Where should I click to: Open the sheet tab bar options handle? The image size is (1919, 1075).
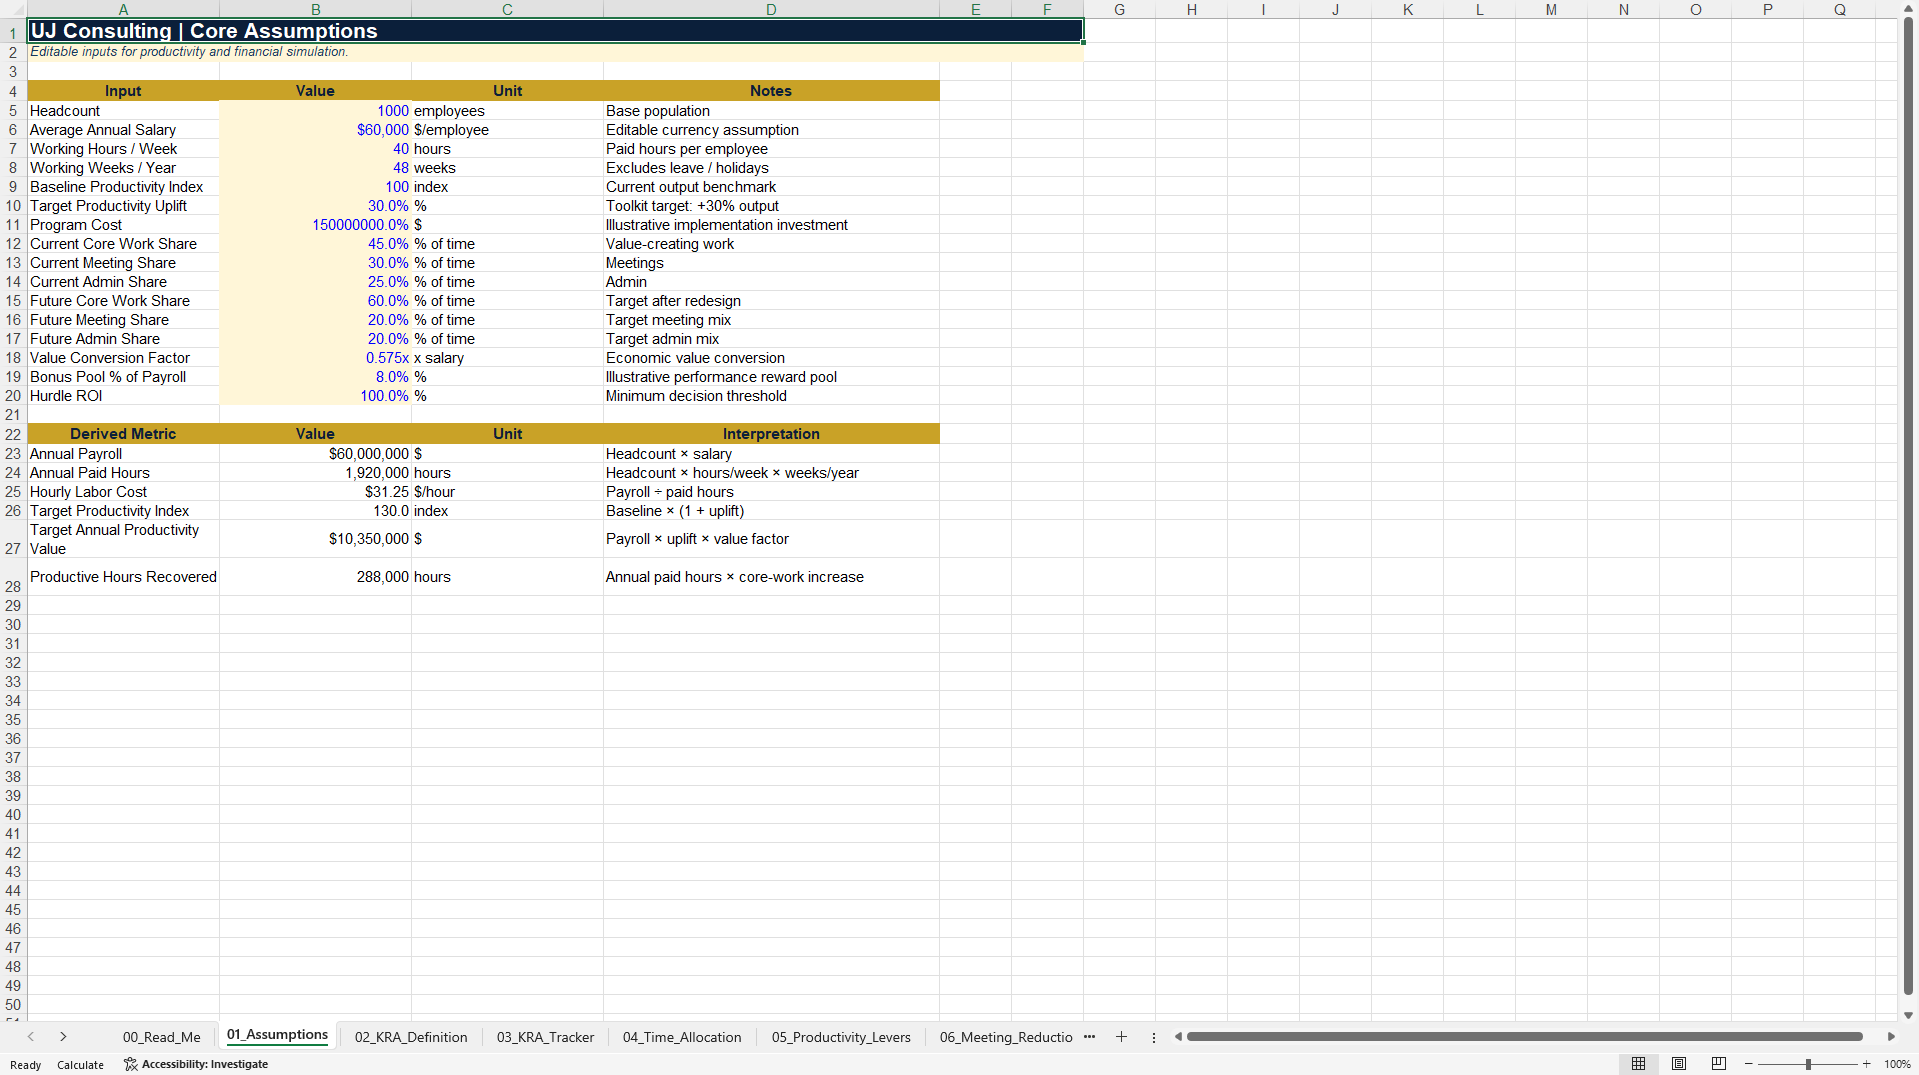[x=1154, y=1037]
